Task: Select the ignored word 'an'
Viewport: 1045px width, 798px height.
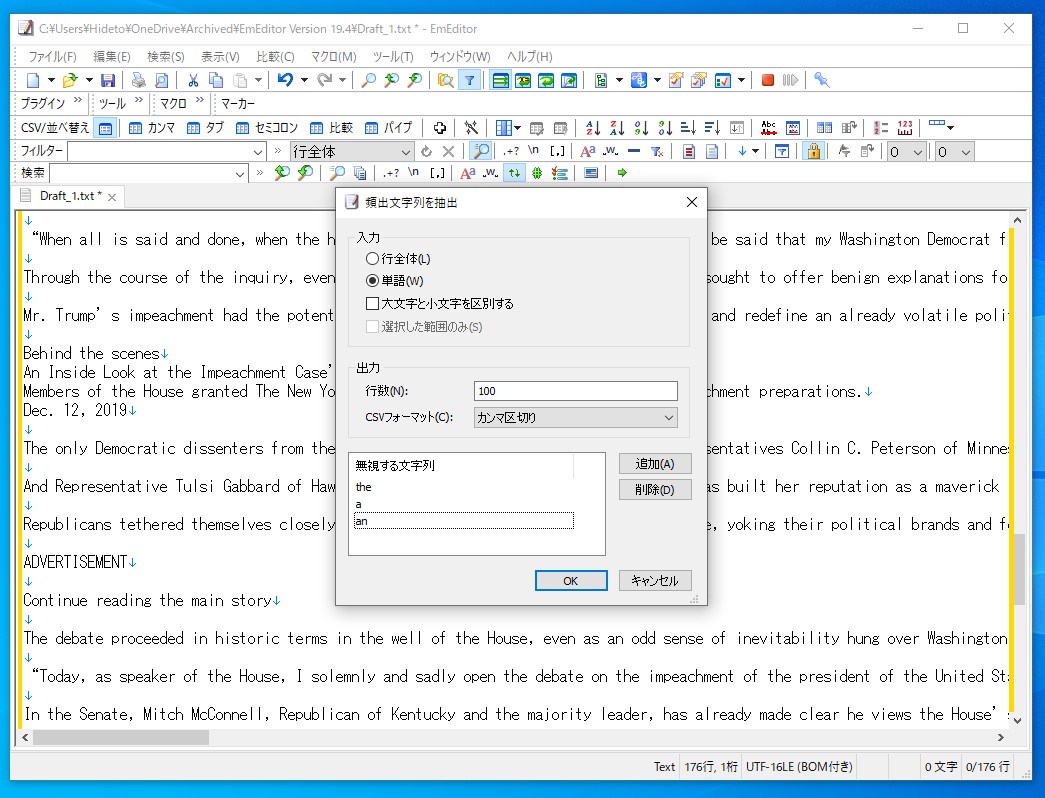Action: click(463, 521)
